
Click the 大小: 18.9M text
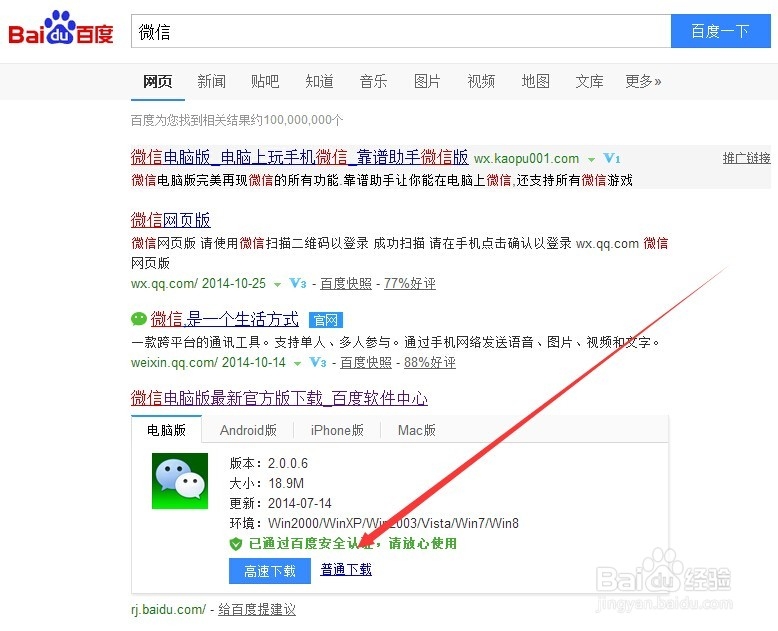266,483
